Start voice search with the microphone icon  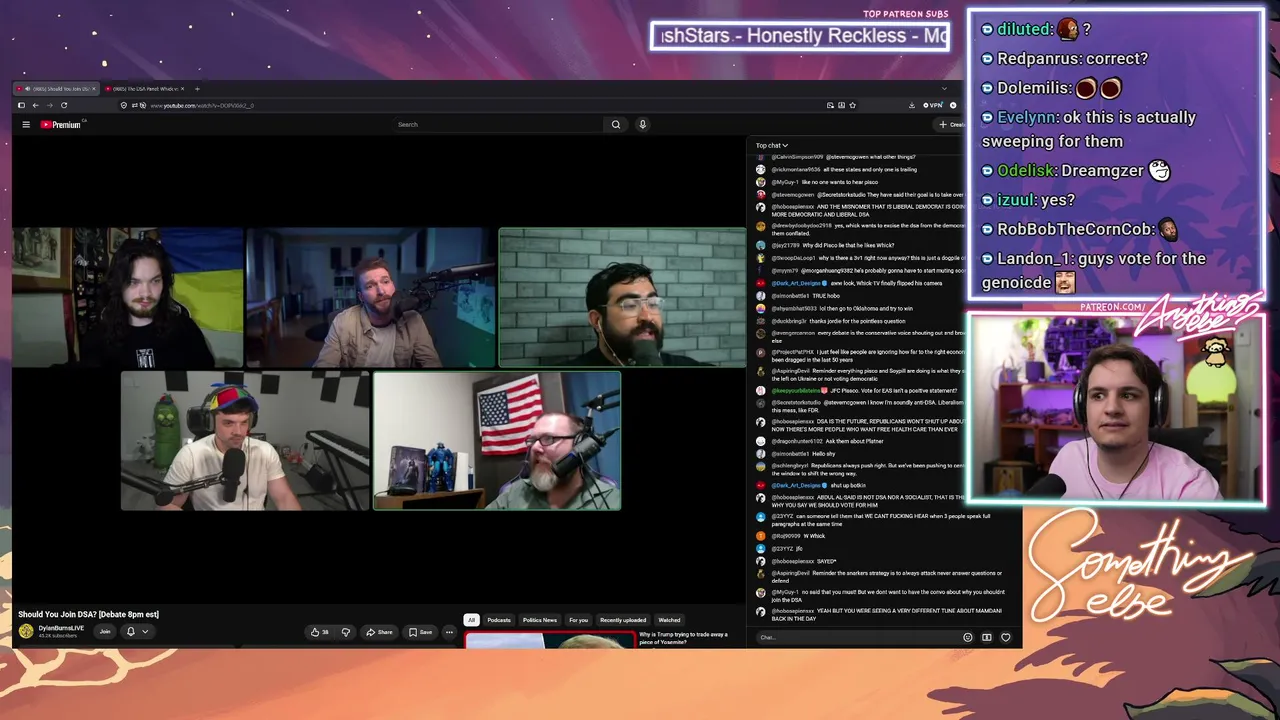point(642,124)
